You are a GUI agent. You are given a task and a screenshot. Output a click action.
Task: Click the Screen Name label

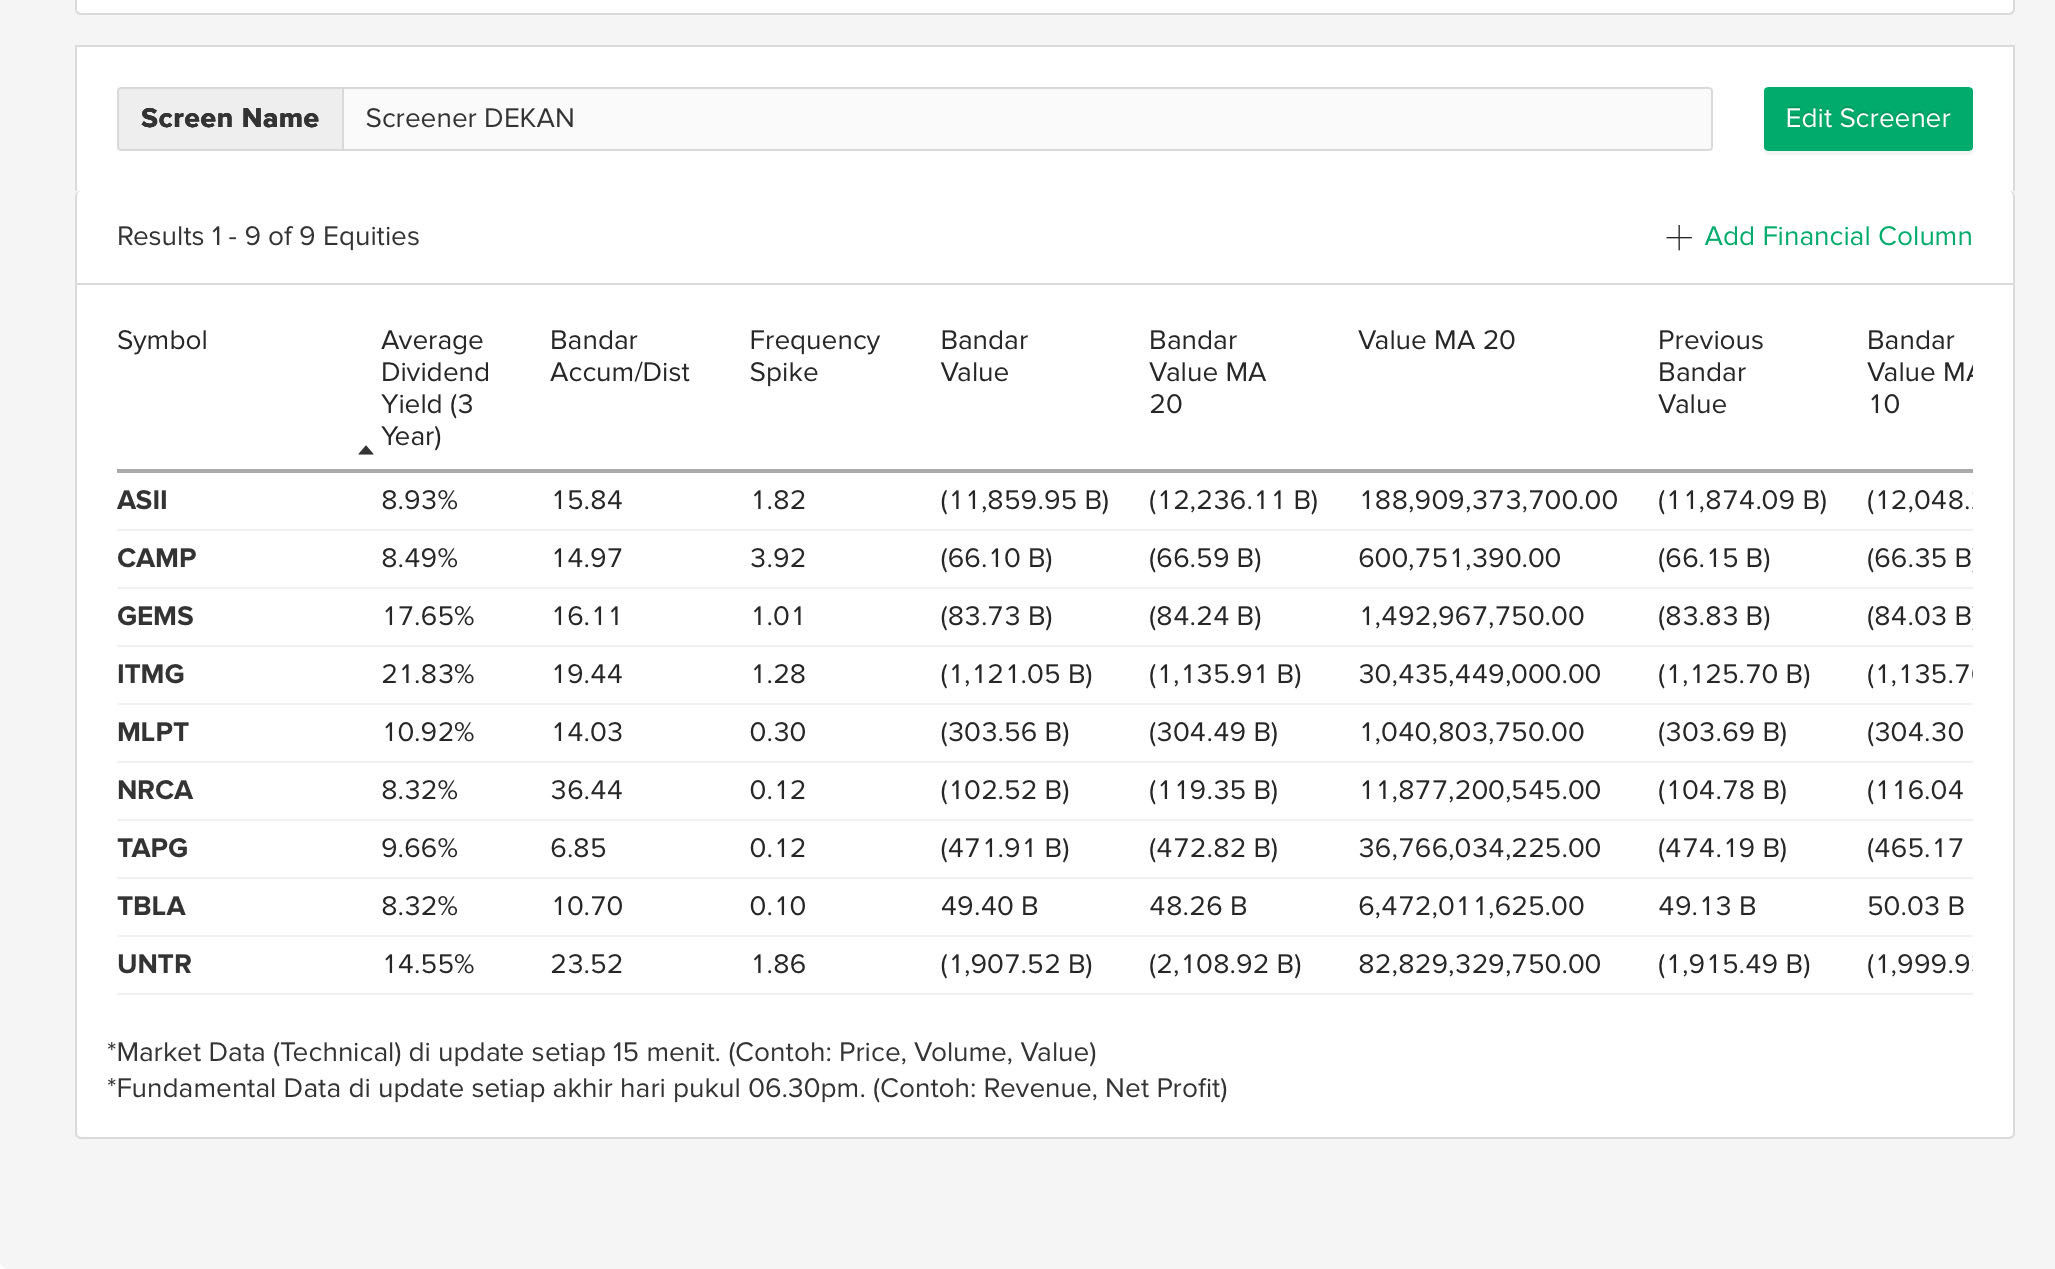point(230,119)
